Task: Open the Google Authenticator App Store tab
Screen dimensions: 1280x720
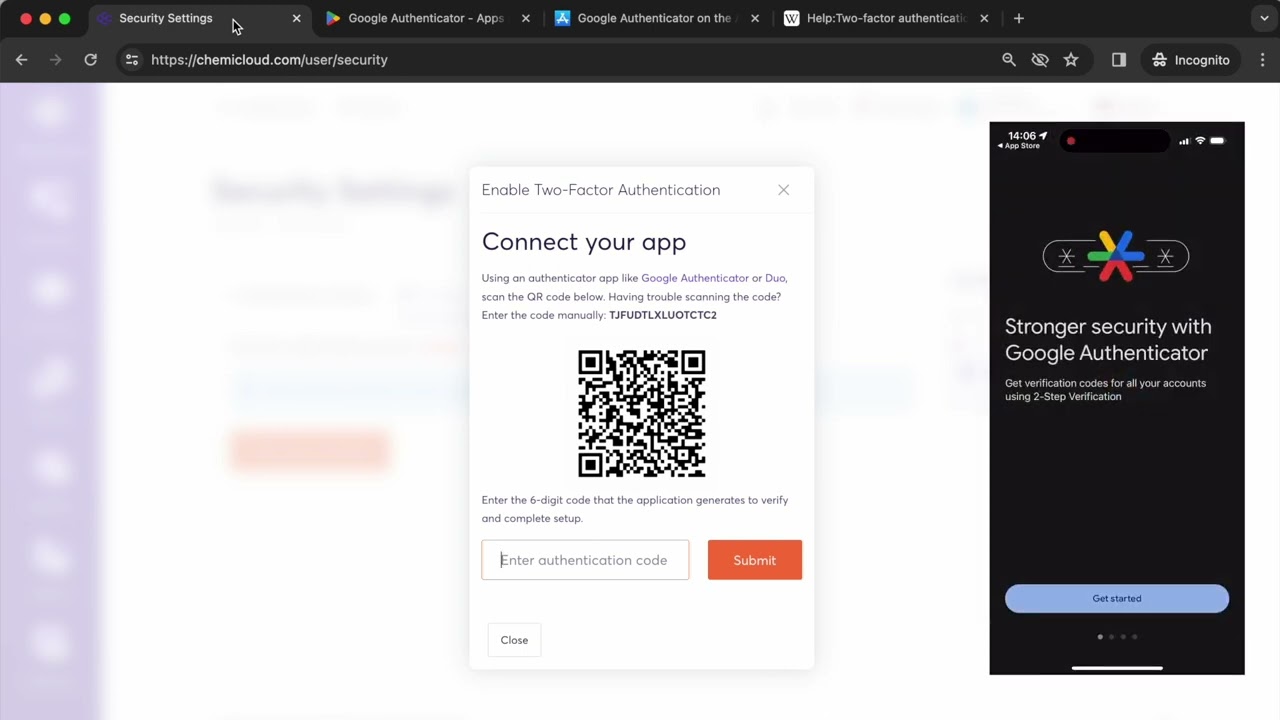Action: (656, 18)
